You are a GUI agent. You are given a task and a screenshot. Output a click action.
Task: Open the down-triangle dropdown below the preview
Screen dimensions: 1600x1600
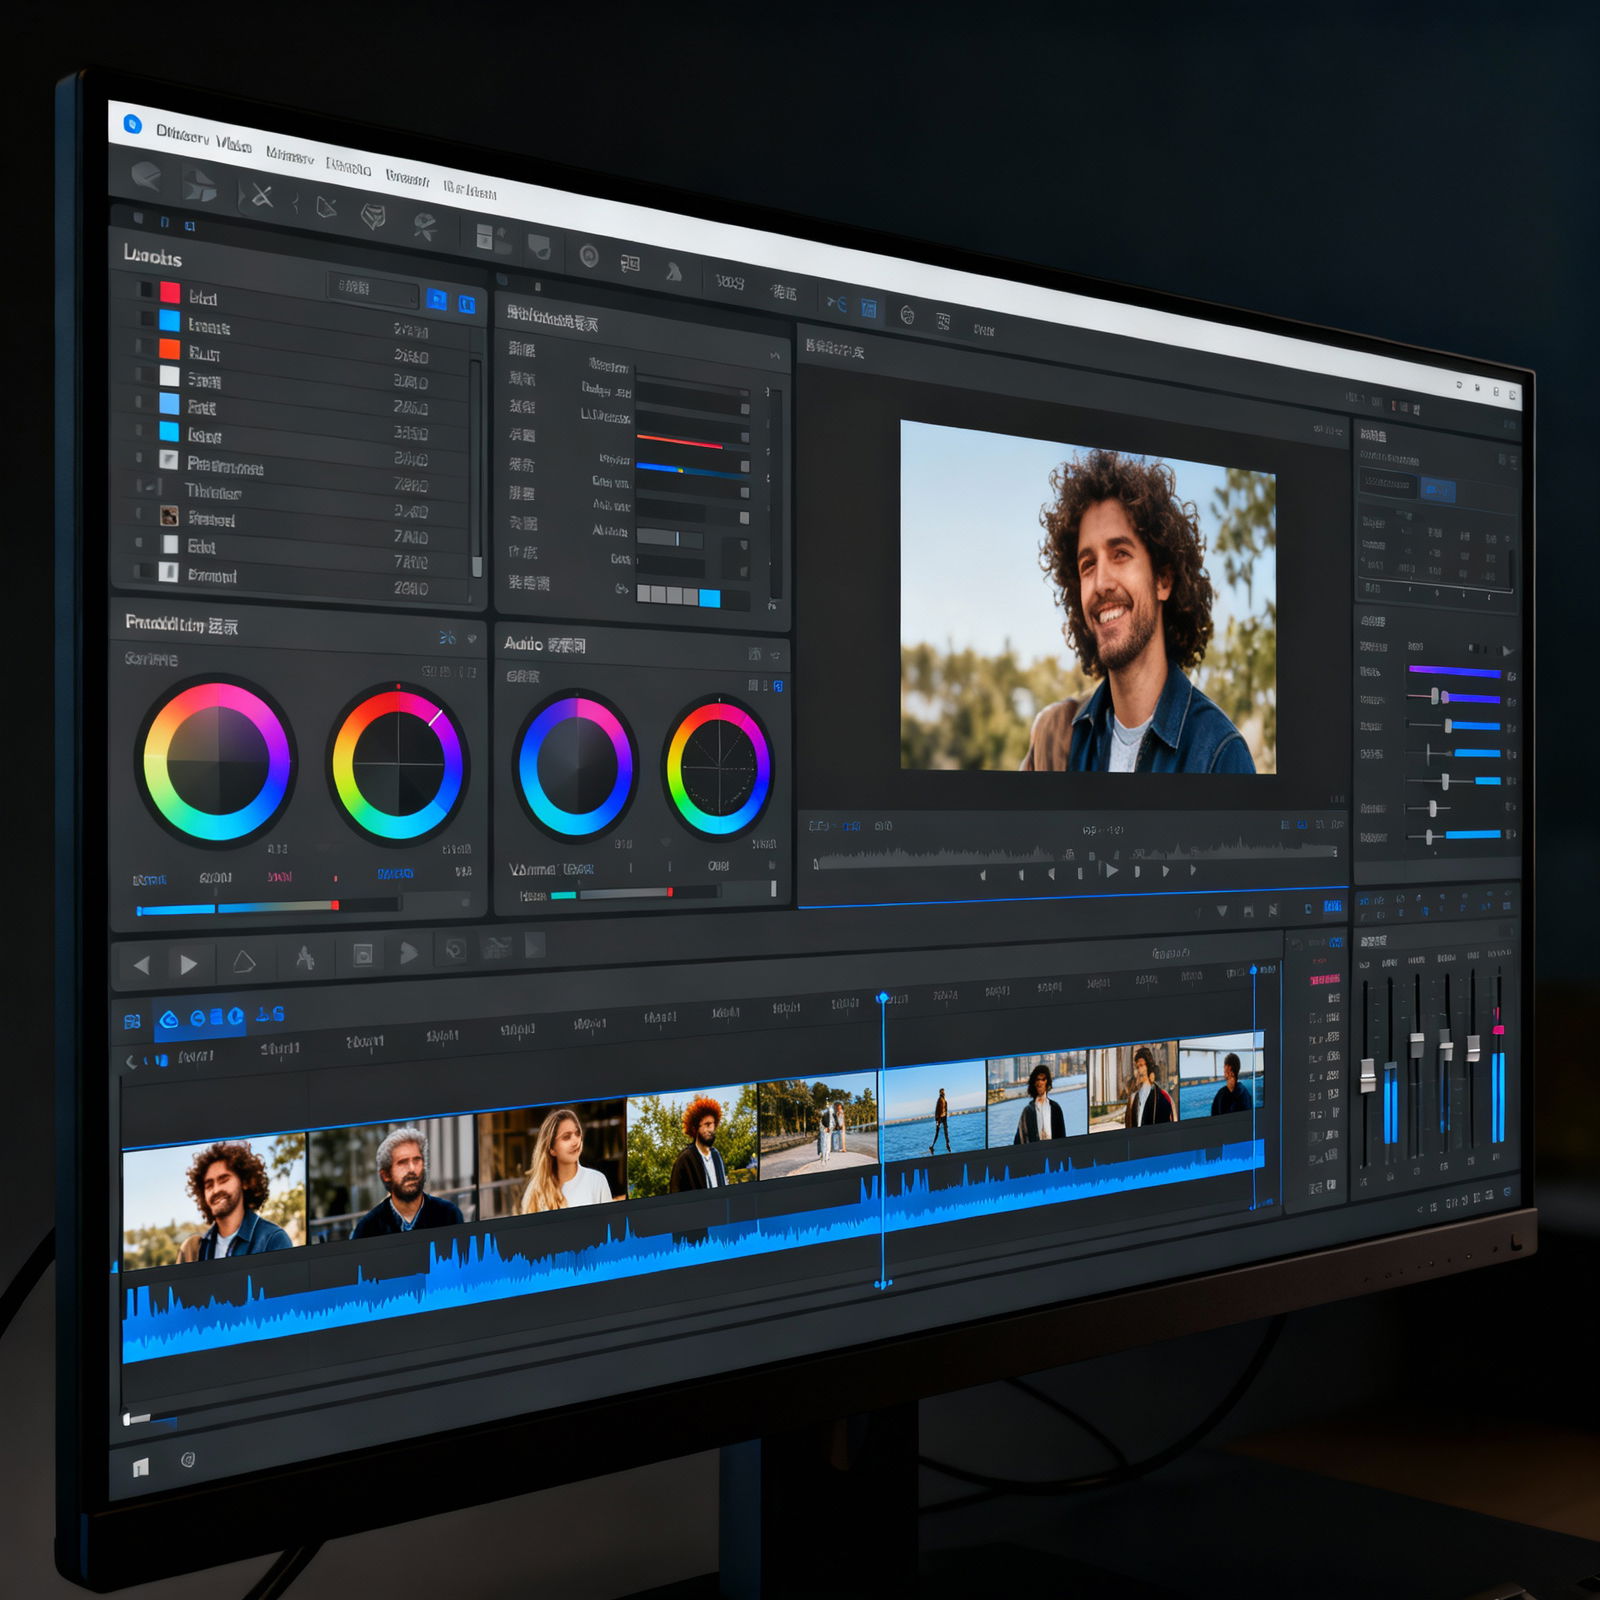(x=1221, y=911)
